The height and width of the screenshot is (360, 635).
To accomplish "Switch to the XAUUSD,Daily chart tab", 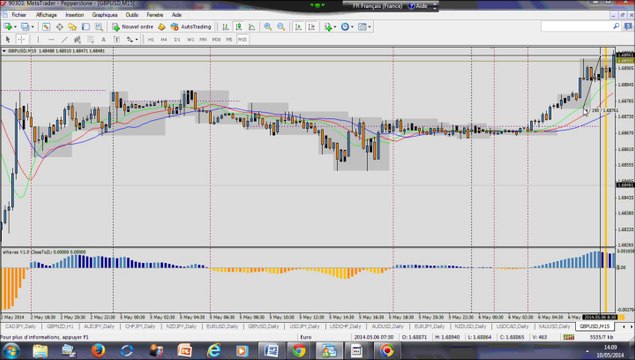I will pos(554,326).
